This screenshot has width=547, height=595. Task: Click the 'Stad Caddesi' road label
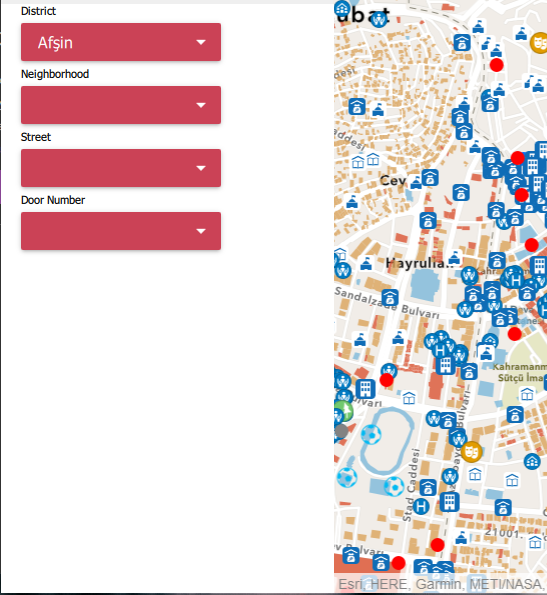(x=411, y=485)
